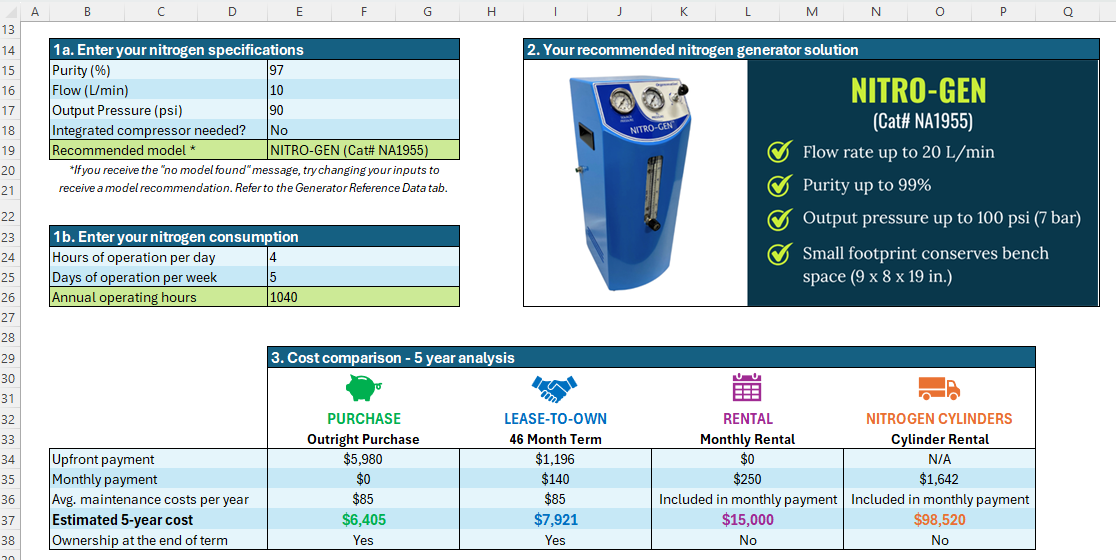Image resolution: width=1116 pixels, height=560 pixels.
Task: Select column header Q
Action: 1068,11
